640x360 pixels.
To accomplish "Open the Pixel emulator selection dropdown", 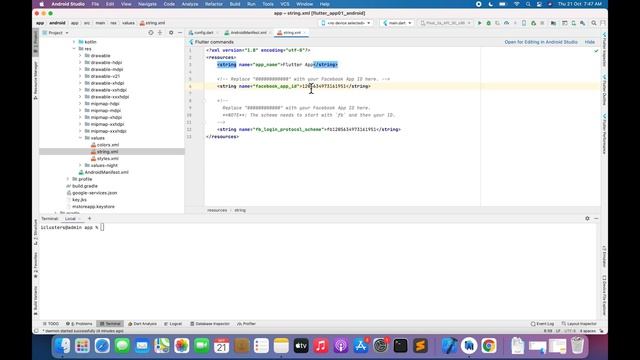I will coord(445,23).
